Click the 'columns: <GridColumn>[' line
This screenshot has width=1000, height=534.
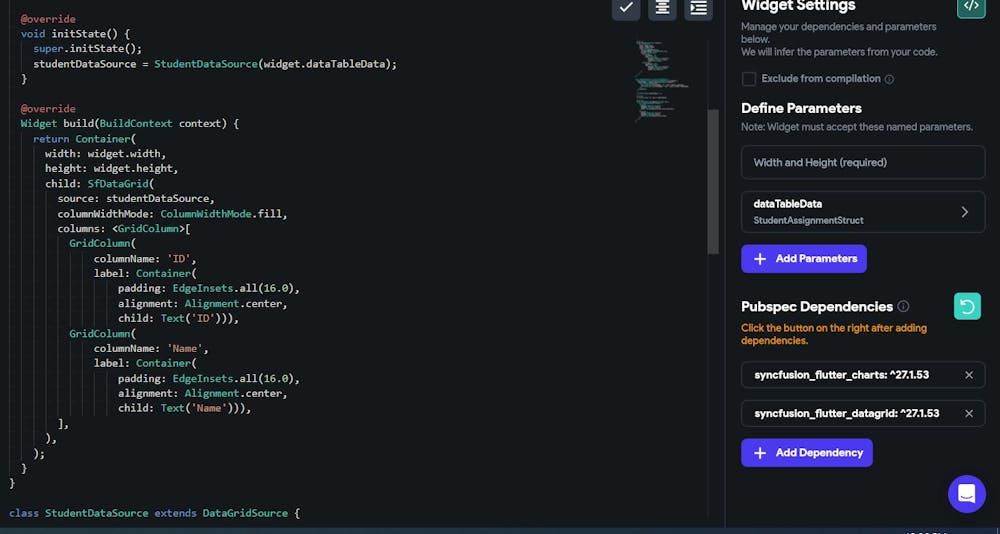click(124, 228)
